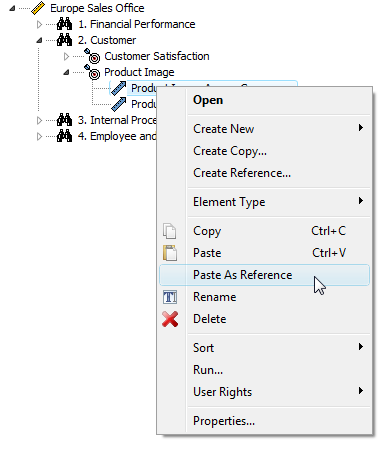392x454 pixels.
Task: Select 4. Employee tree label
Action: click(x=117, y=136)
